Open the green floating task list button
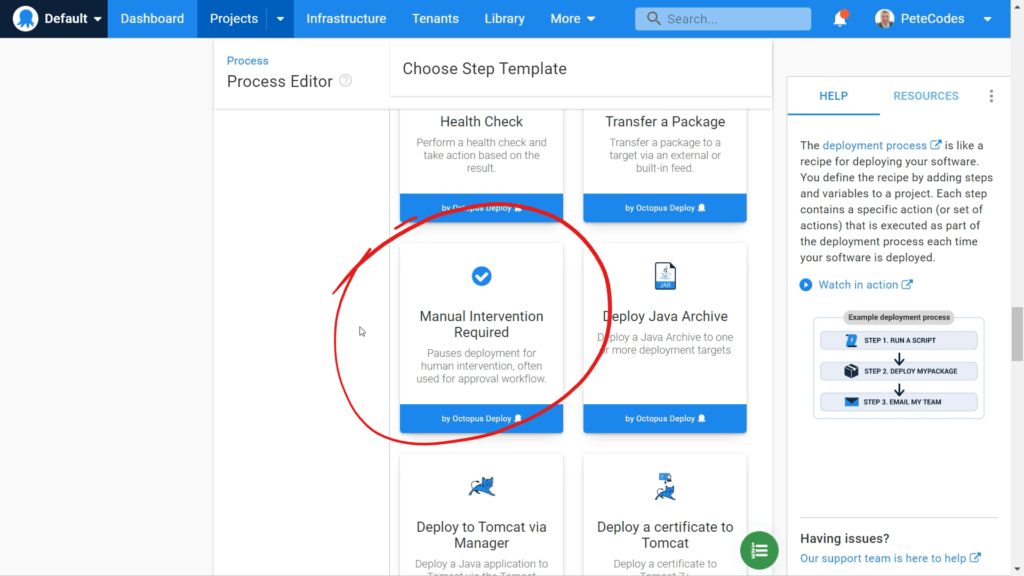Image resolution: width=1024 pixels, height=576 pixels. click(759, 551)
